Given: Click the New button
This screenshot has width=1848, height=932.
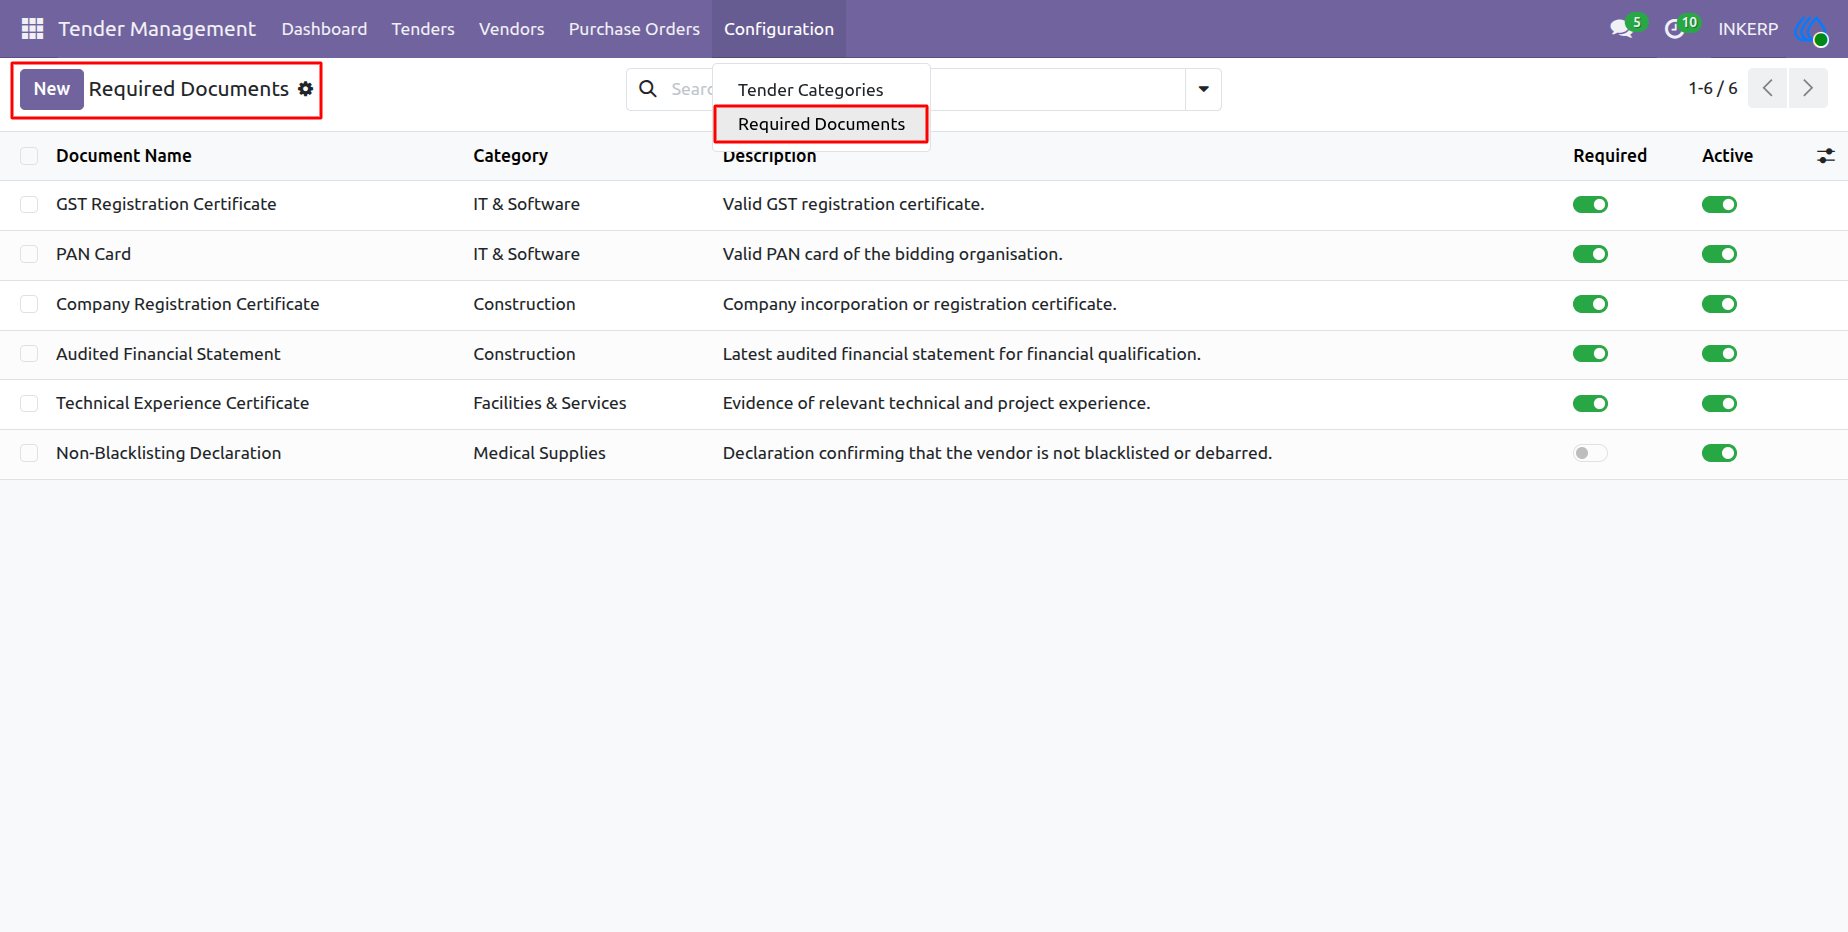Looking at the screenshot, I should tap(52, 89).
